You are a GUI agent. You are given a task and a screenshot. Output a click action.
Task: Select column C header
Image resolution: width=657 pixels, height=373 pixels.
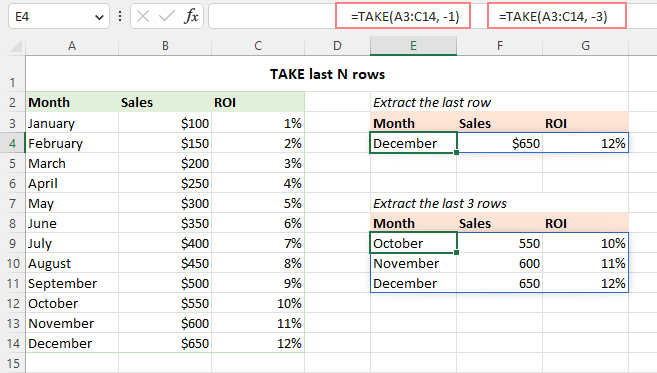click(x=258, y=46)
